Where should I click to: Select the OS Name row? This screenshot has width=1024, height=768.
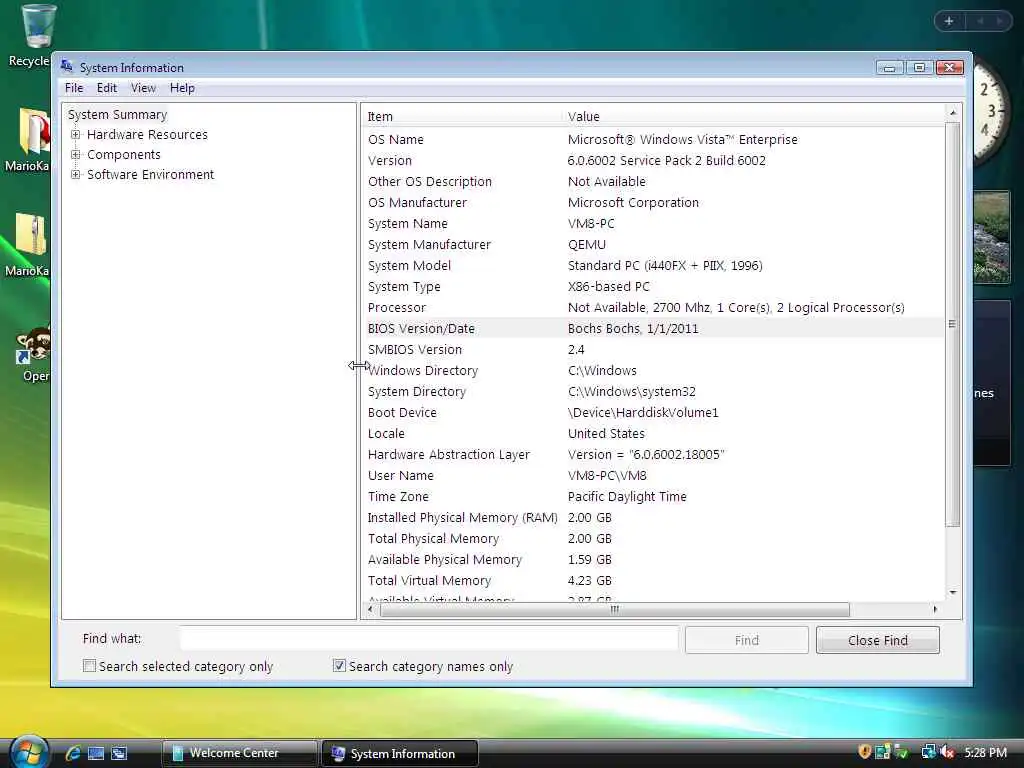coord(653,139)
